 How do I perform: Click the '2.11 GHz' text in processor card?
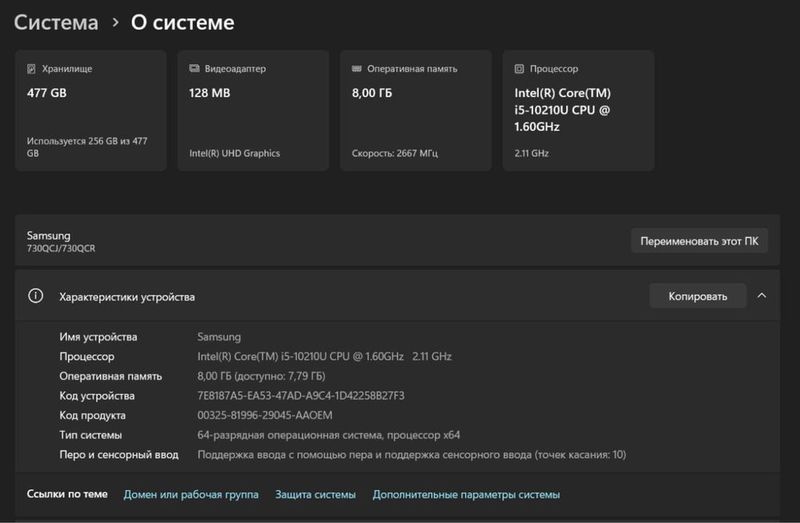coord(532,153)
